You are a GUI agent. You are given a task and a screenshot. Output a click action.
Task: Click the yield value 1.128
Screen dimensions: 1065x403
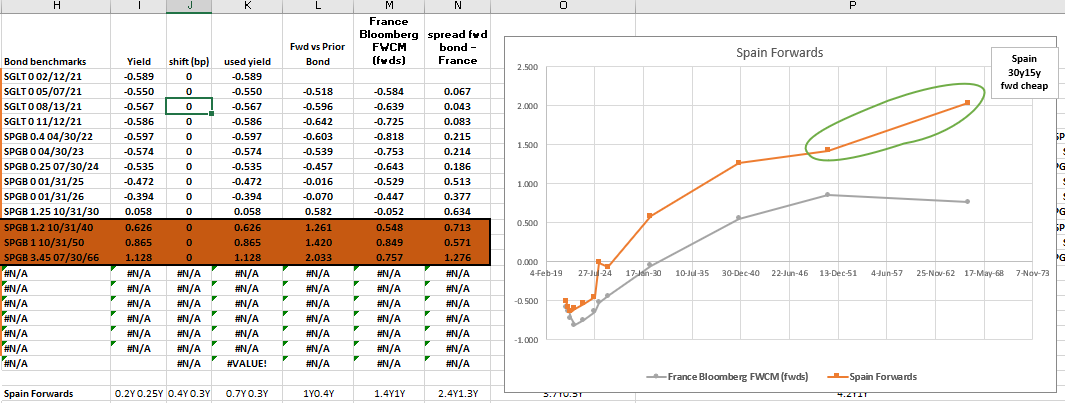139,257
